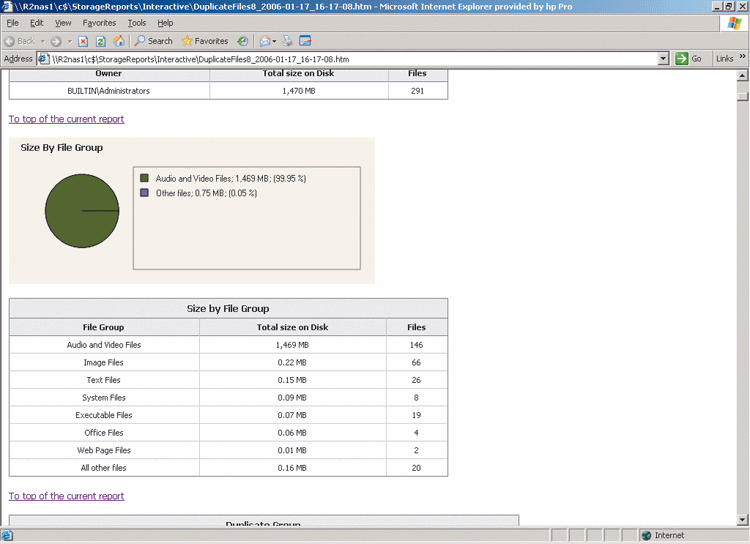
Task: Click the 'Total size on Disk' header in File Group table
Action: (292, 327)
